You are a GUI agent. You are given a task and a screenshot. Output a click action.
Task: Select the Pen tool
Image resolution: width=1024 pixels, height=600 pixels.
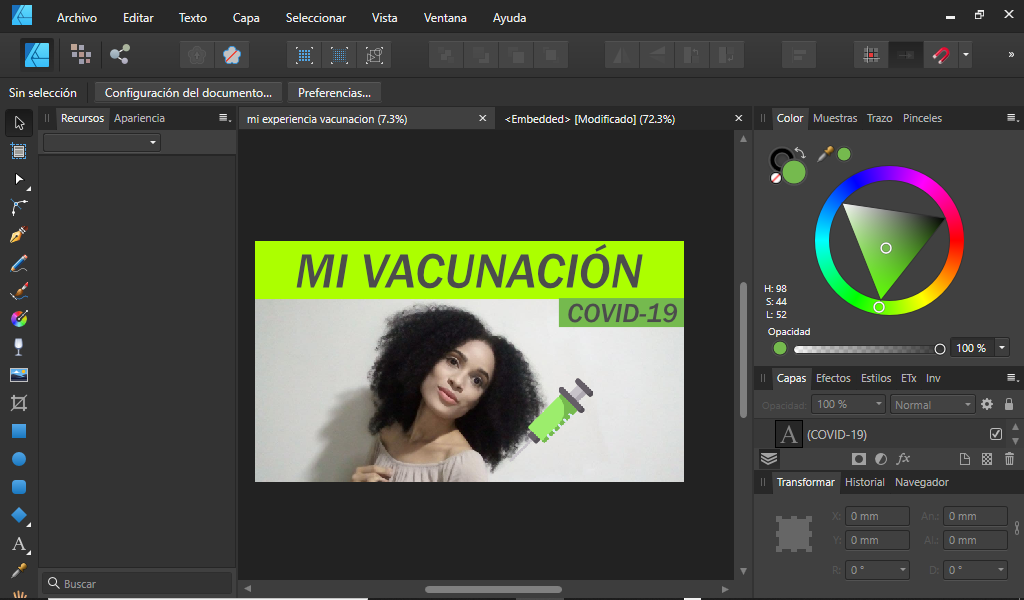pos(19,235)
